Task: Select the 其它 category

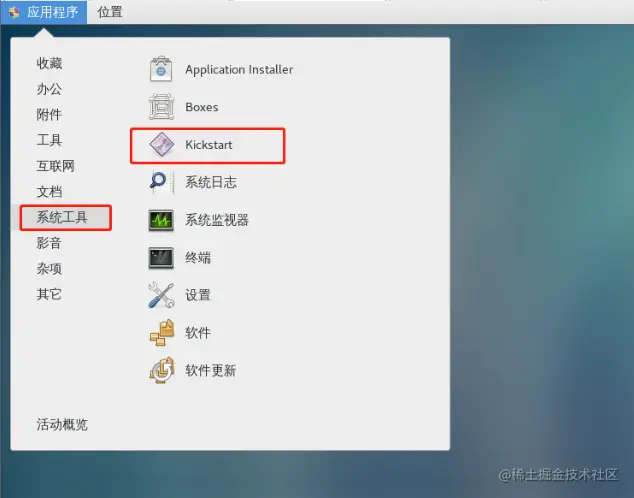Action: [49, 294]
